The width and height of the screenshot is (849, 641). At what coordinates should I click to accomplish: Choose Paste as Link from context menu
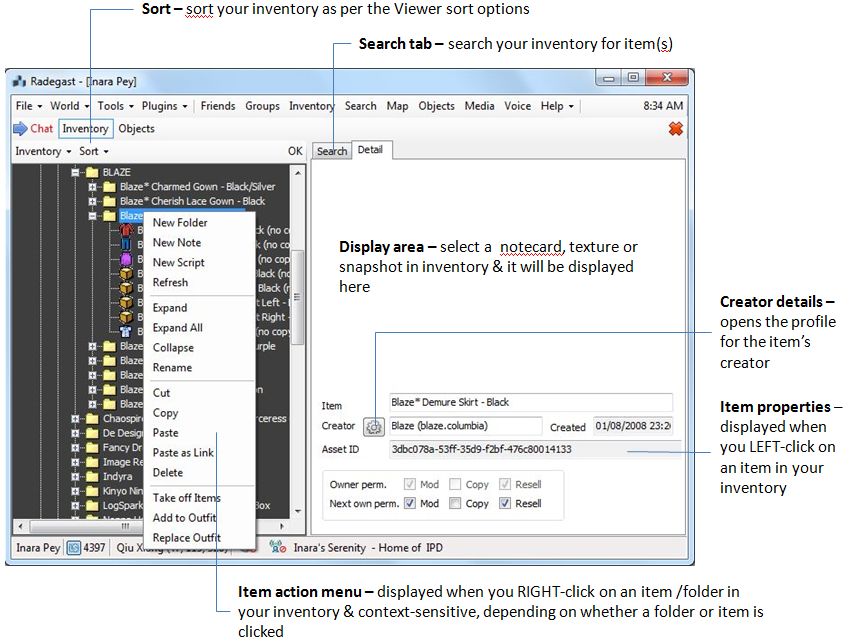(x=183, y=453)
